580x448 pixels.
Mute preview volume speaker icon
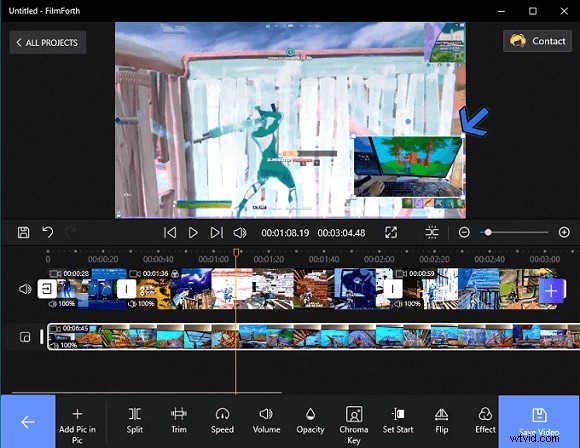tap(240, 233)
